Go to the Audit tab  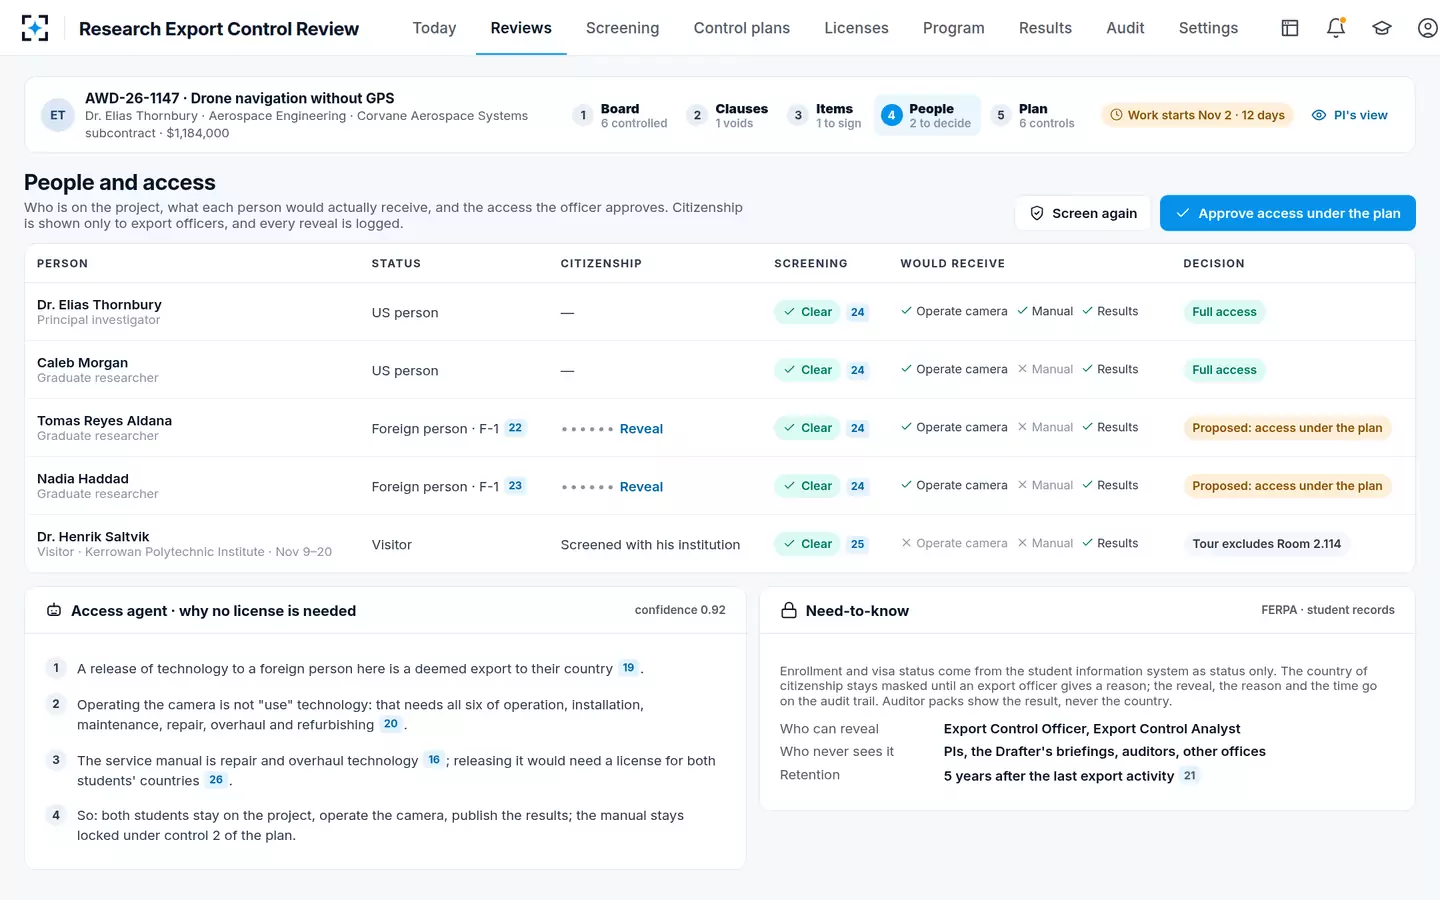1125,28
